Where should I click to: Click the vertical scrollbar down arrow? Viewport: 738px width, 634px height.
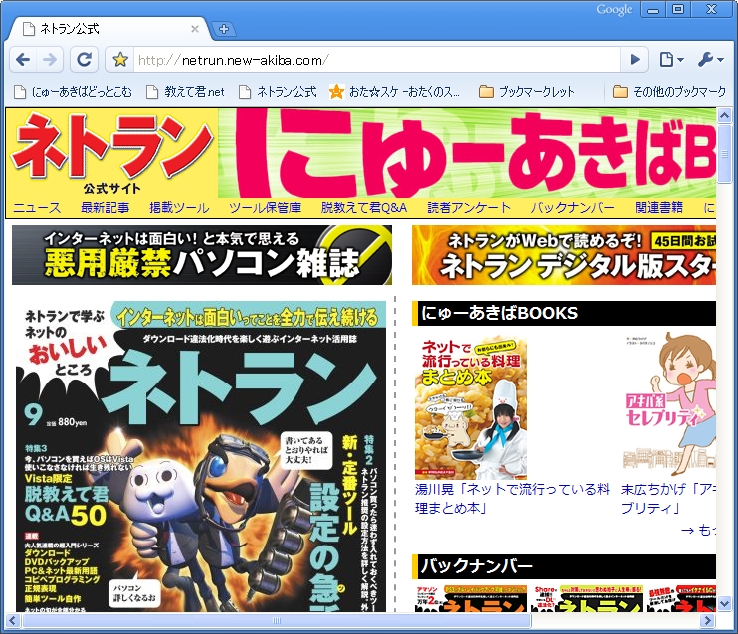pos(724,603)
